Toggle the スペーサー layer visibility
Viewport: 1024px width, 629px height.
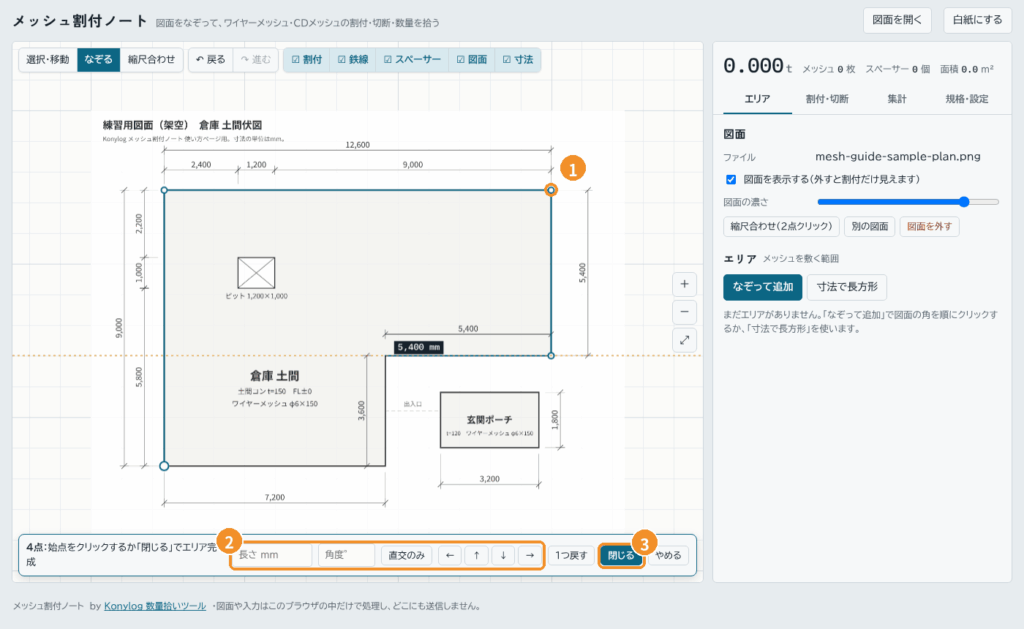tap(413, 59)
